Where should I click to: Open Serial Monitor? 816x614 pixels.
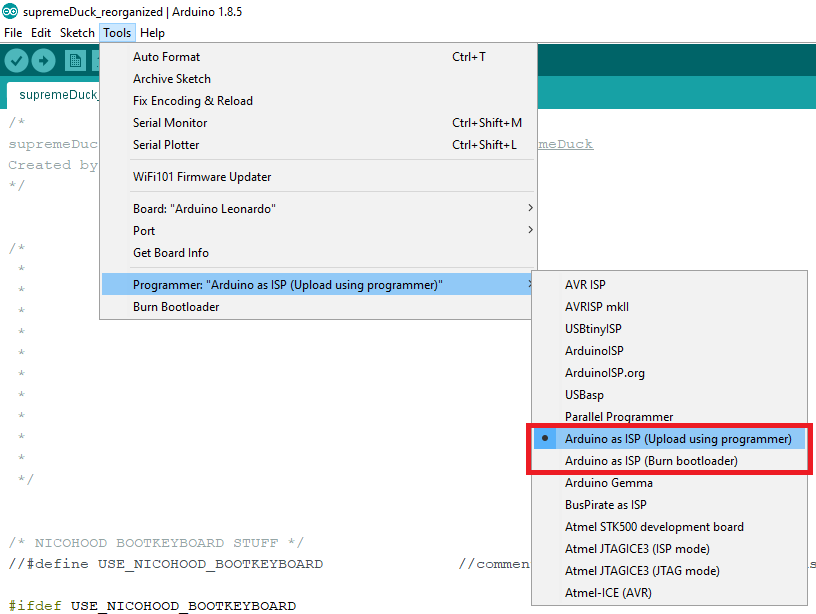point(318,123)
